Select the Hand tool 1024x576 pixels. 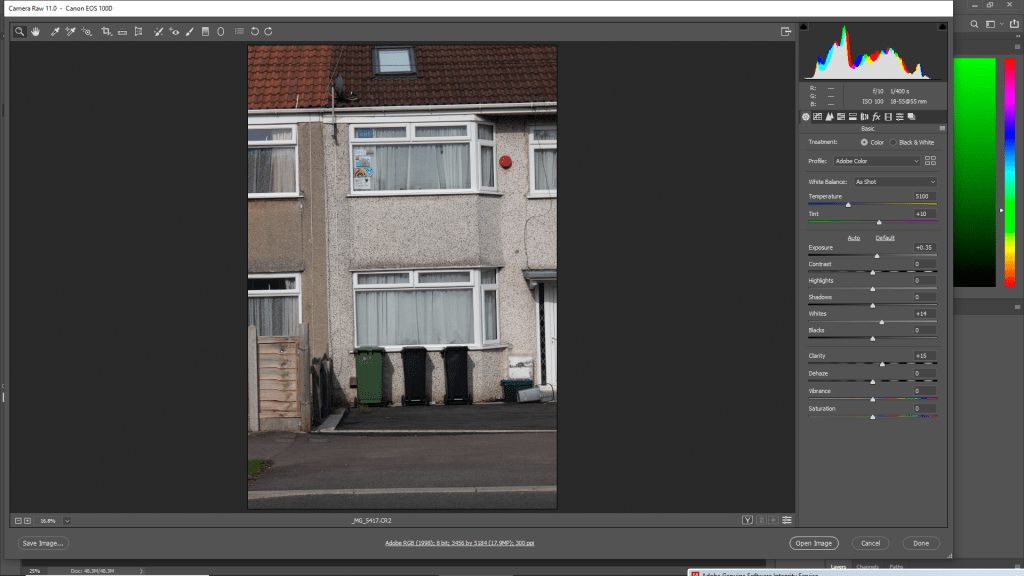(35, 32)
